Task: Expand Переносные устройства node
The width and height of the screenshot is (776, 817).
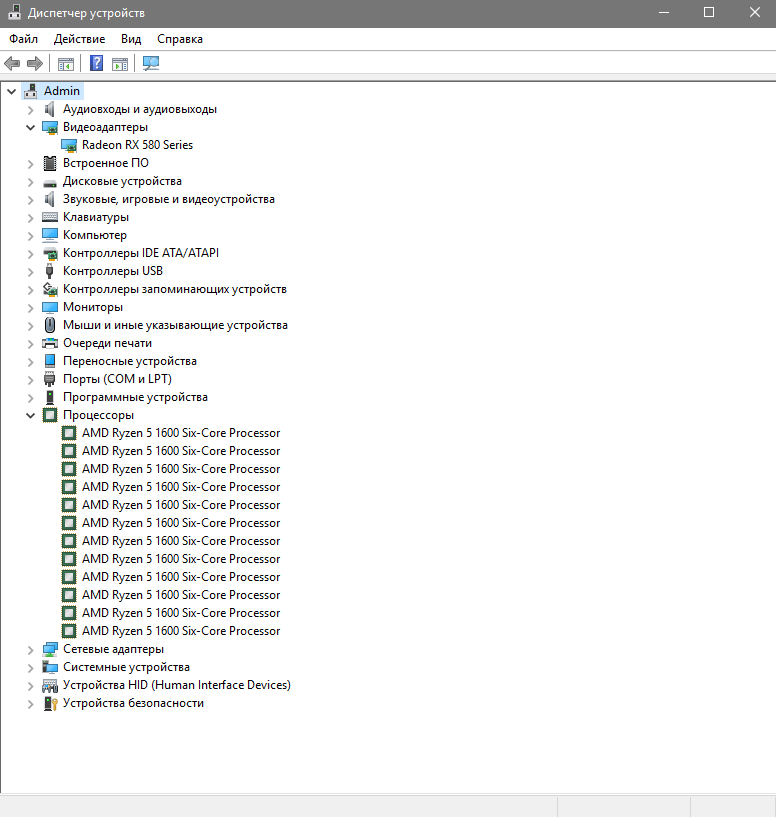Action: coord(30,362)
